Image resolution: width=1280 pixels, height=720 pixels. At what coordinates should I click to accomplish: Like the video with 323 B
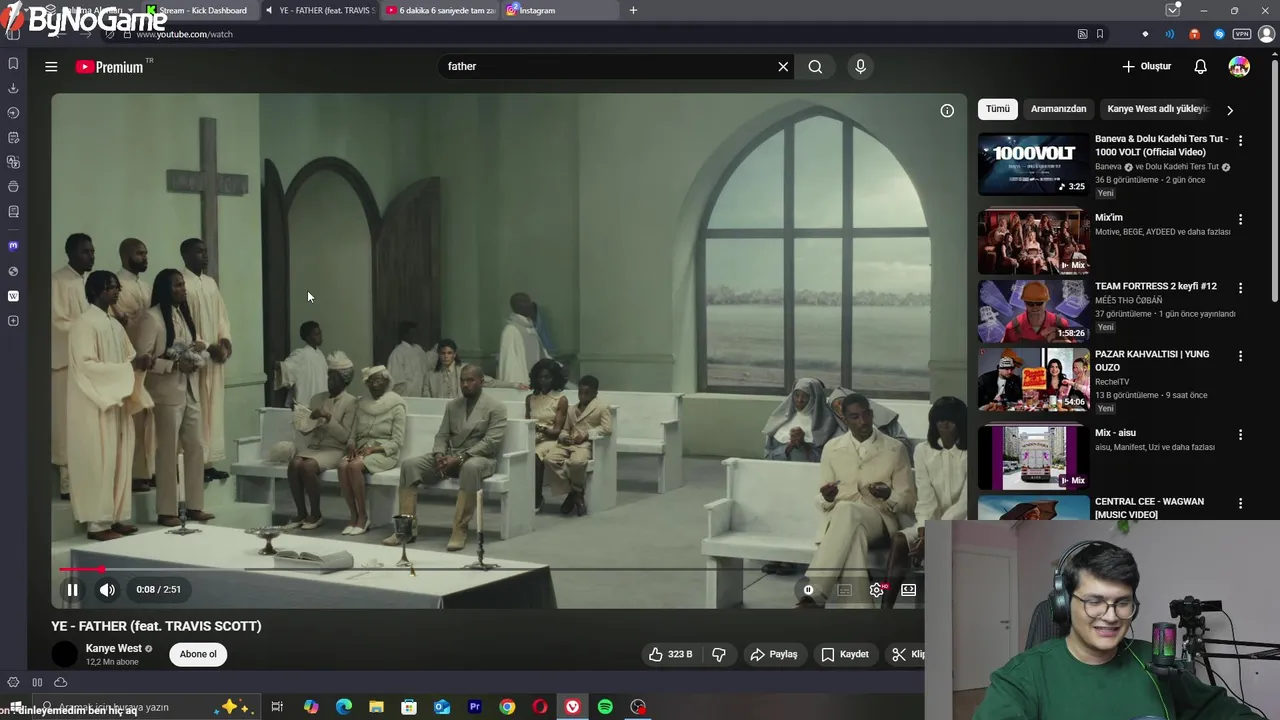670,654
